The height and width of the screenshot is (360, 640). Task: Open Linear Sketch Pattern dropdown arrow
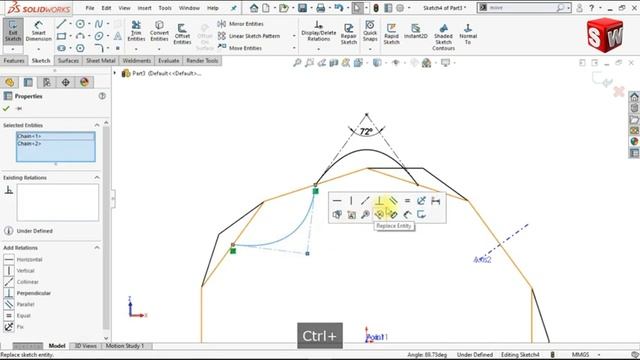pyautogui.click(x=294, y=36)
